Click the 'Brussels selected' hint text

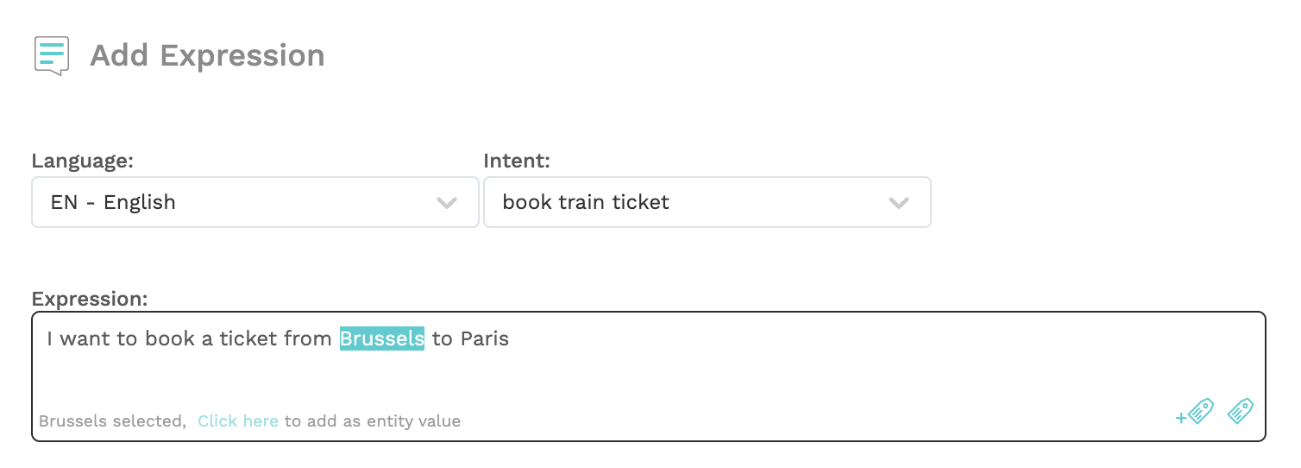tap(112, 421)
